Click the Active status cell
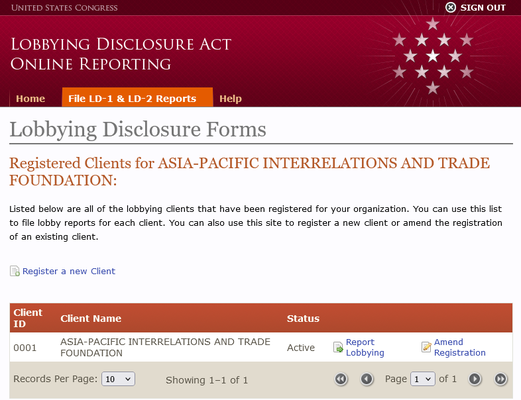The image size is (521, 400). pyautogui.click(x=301, y=348)
